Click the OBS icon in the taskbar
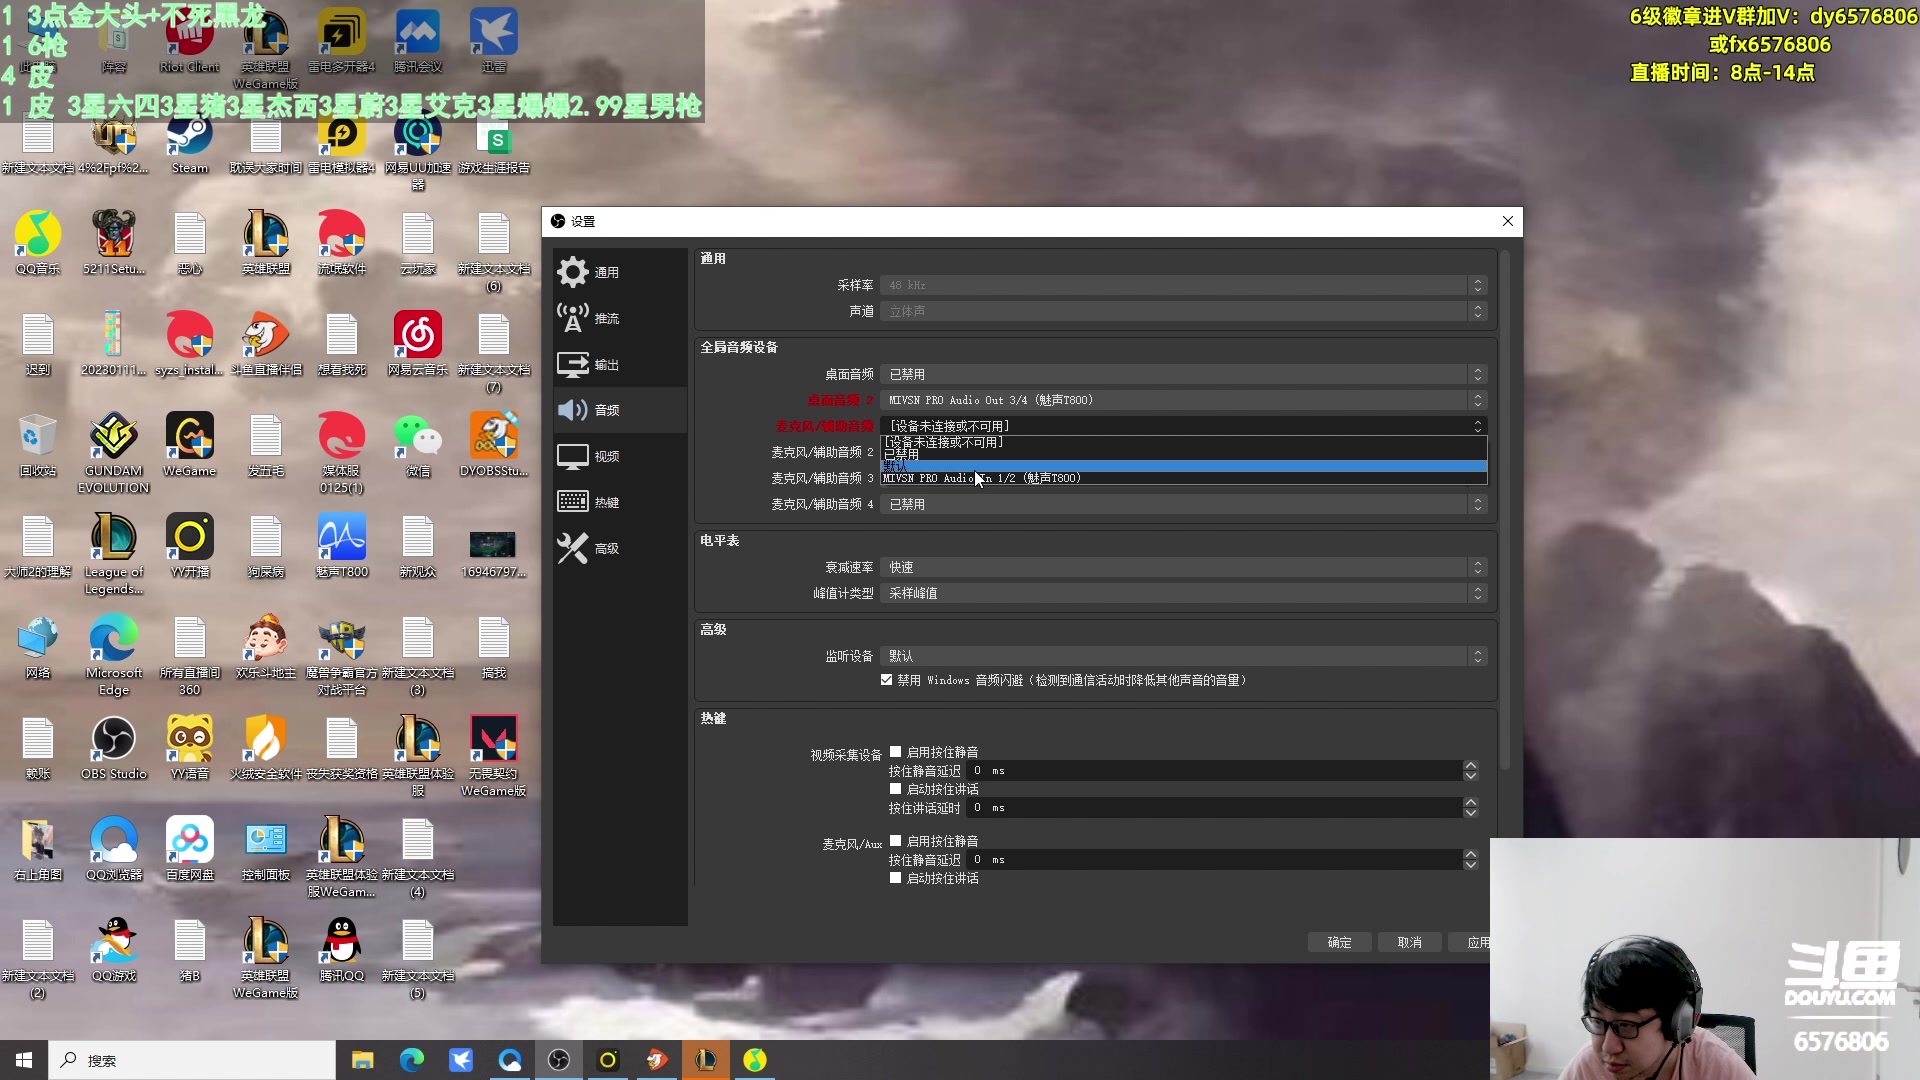 pos(558,1060)
